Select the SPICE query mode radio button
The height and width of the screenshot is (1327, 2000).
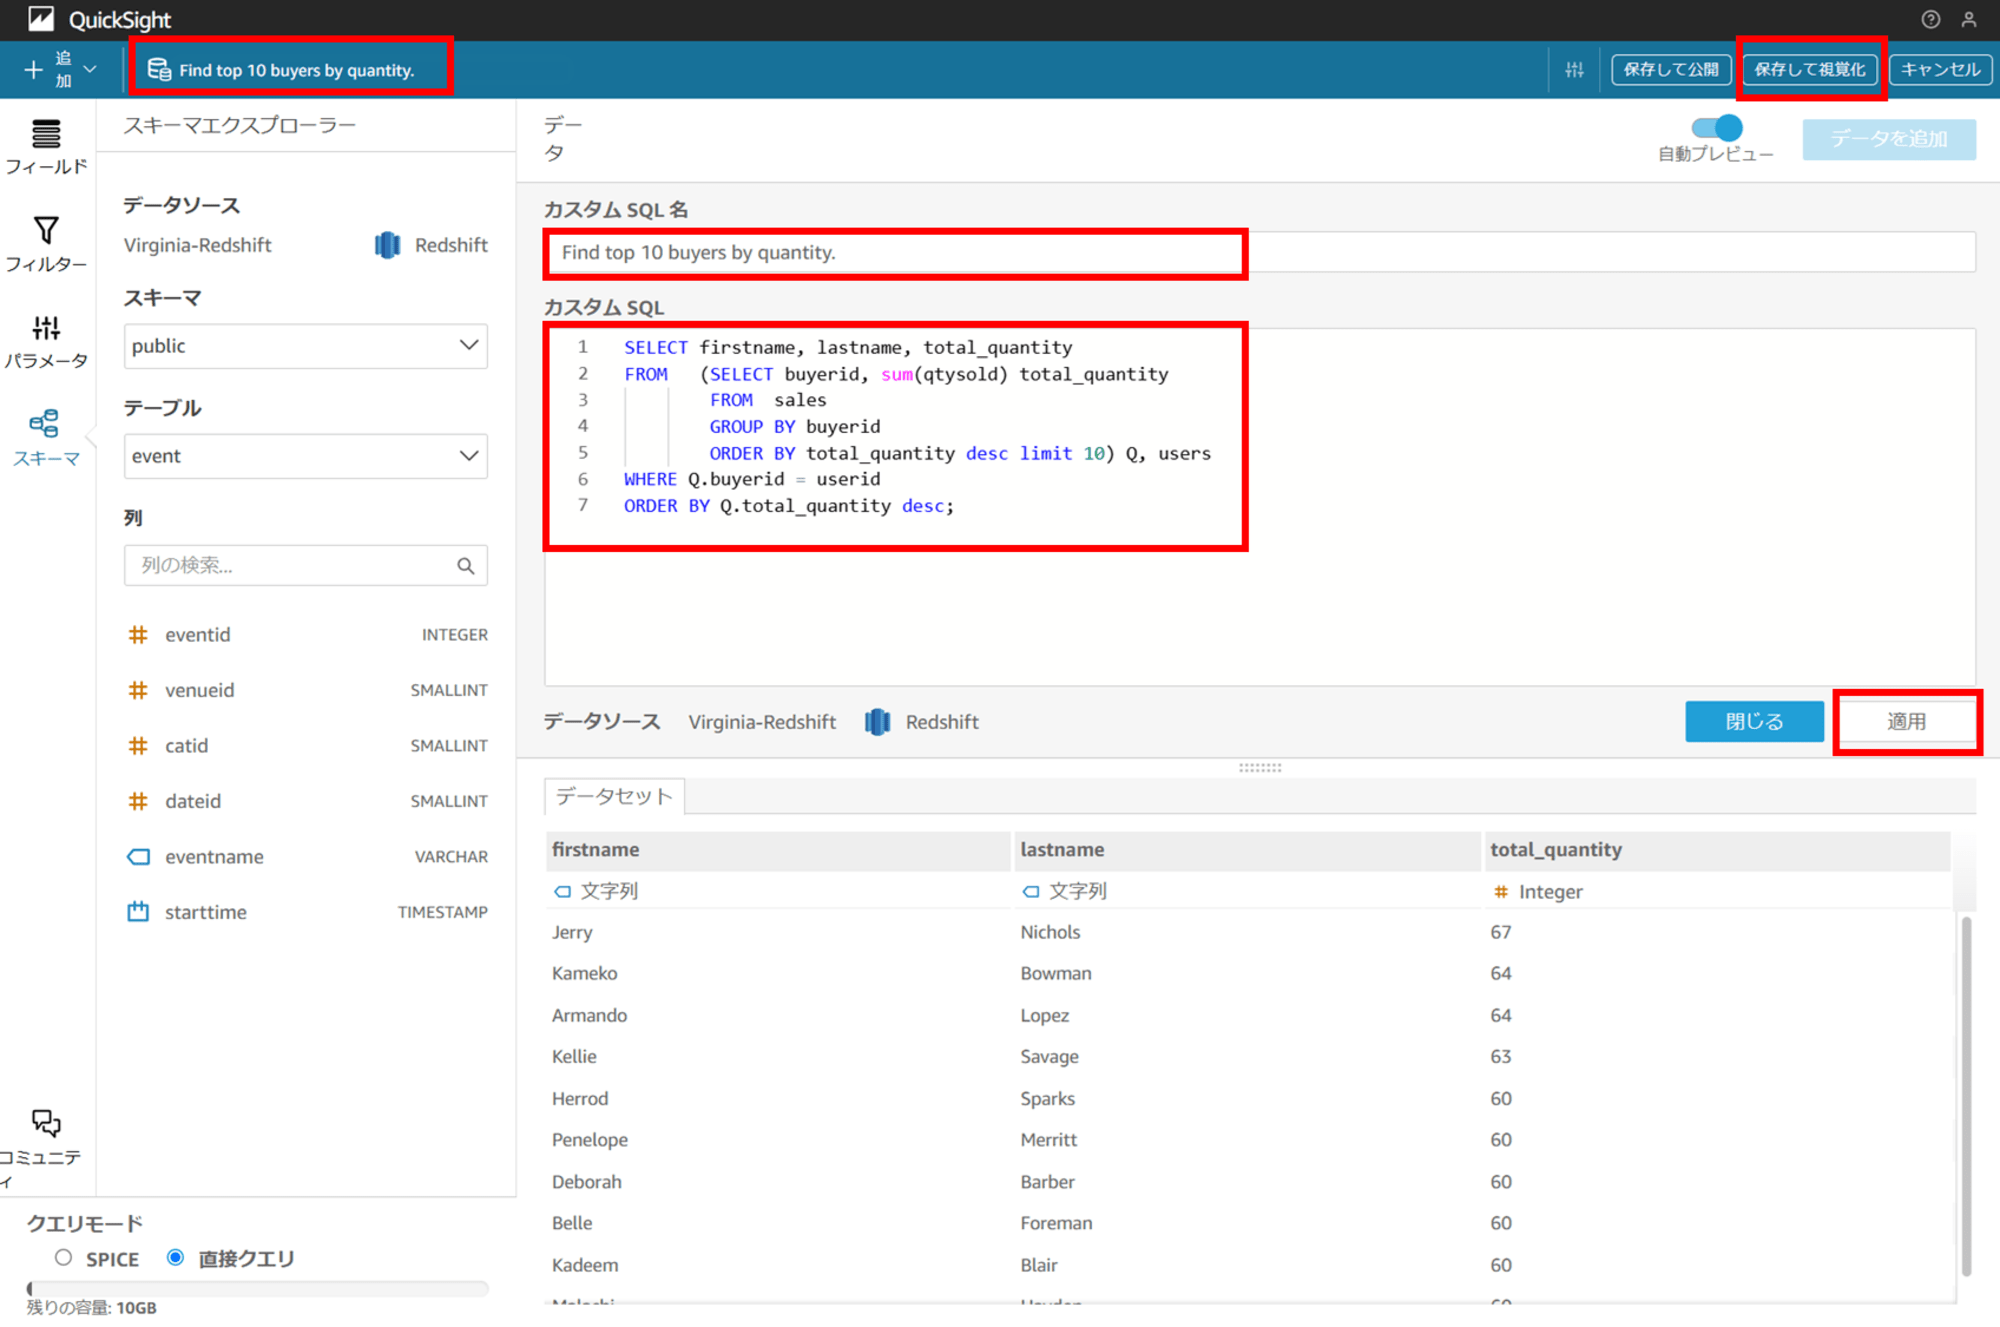pos(64,1258)
